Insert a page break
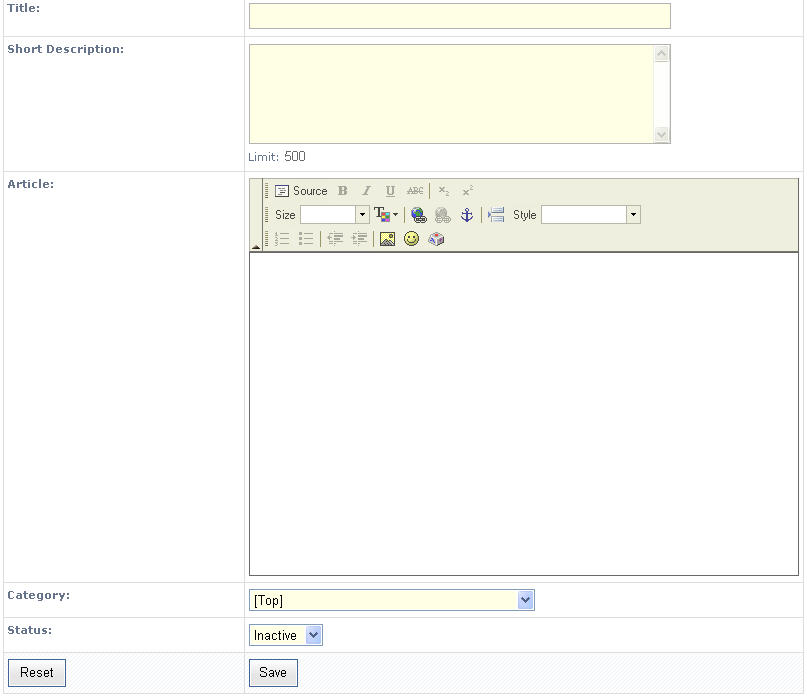The height and width of the screenshot is (696, 807). click(496, 215)
